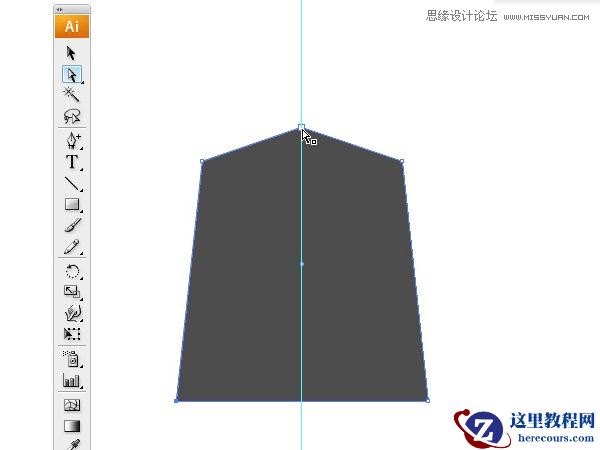Screen dimensions: 600x450
Task: Choose the Rectangle tool
Action: click(x=72, y=204)
